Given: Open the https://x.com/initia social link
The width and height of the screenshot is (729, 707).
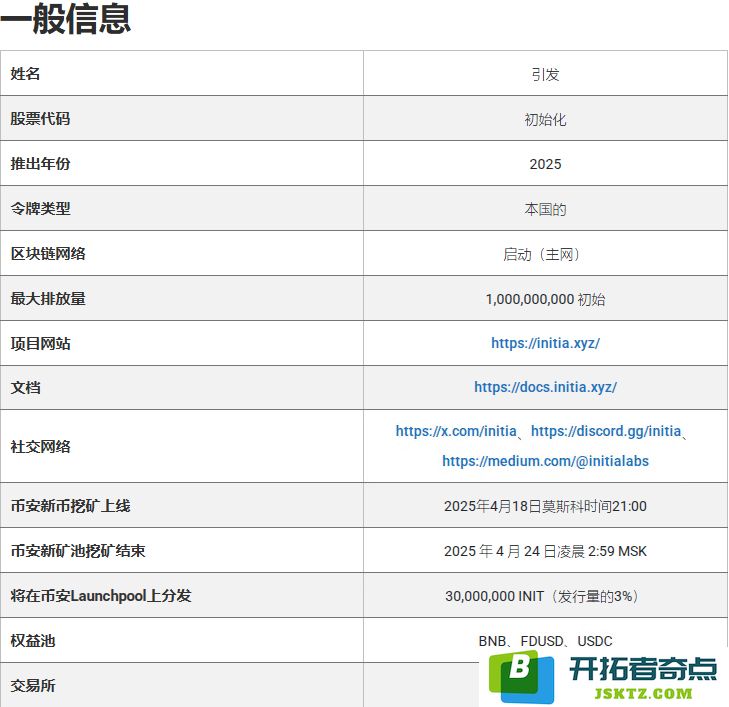Looking at the screenshot, I should pos(456,431).
